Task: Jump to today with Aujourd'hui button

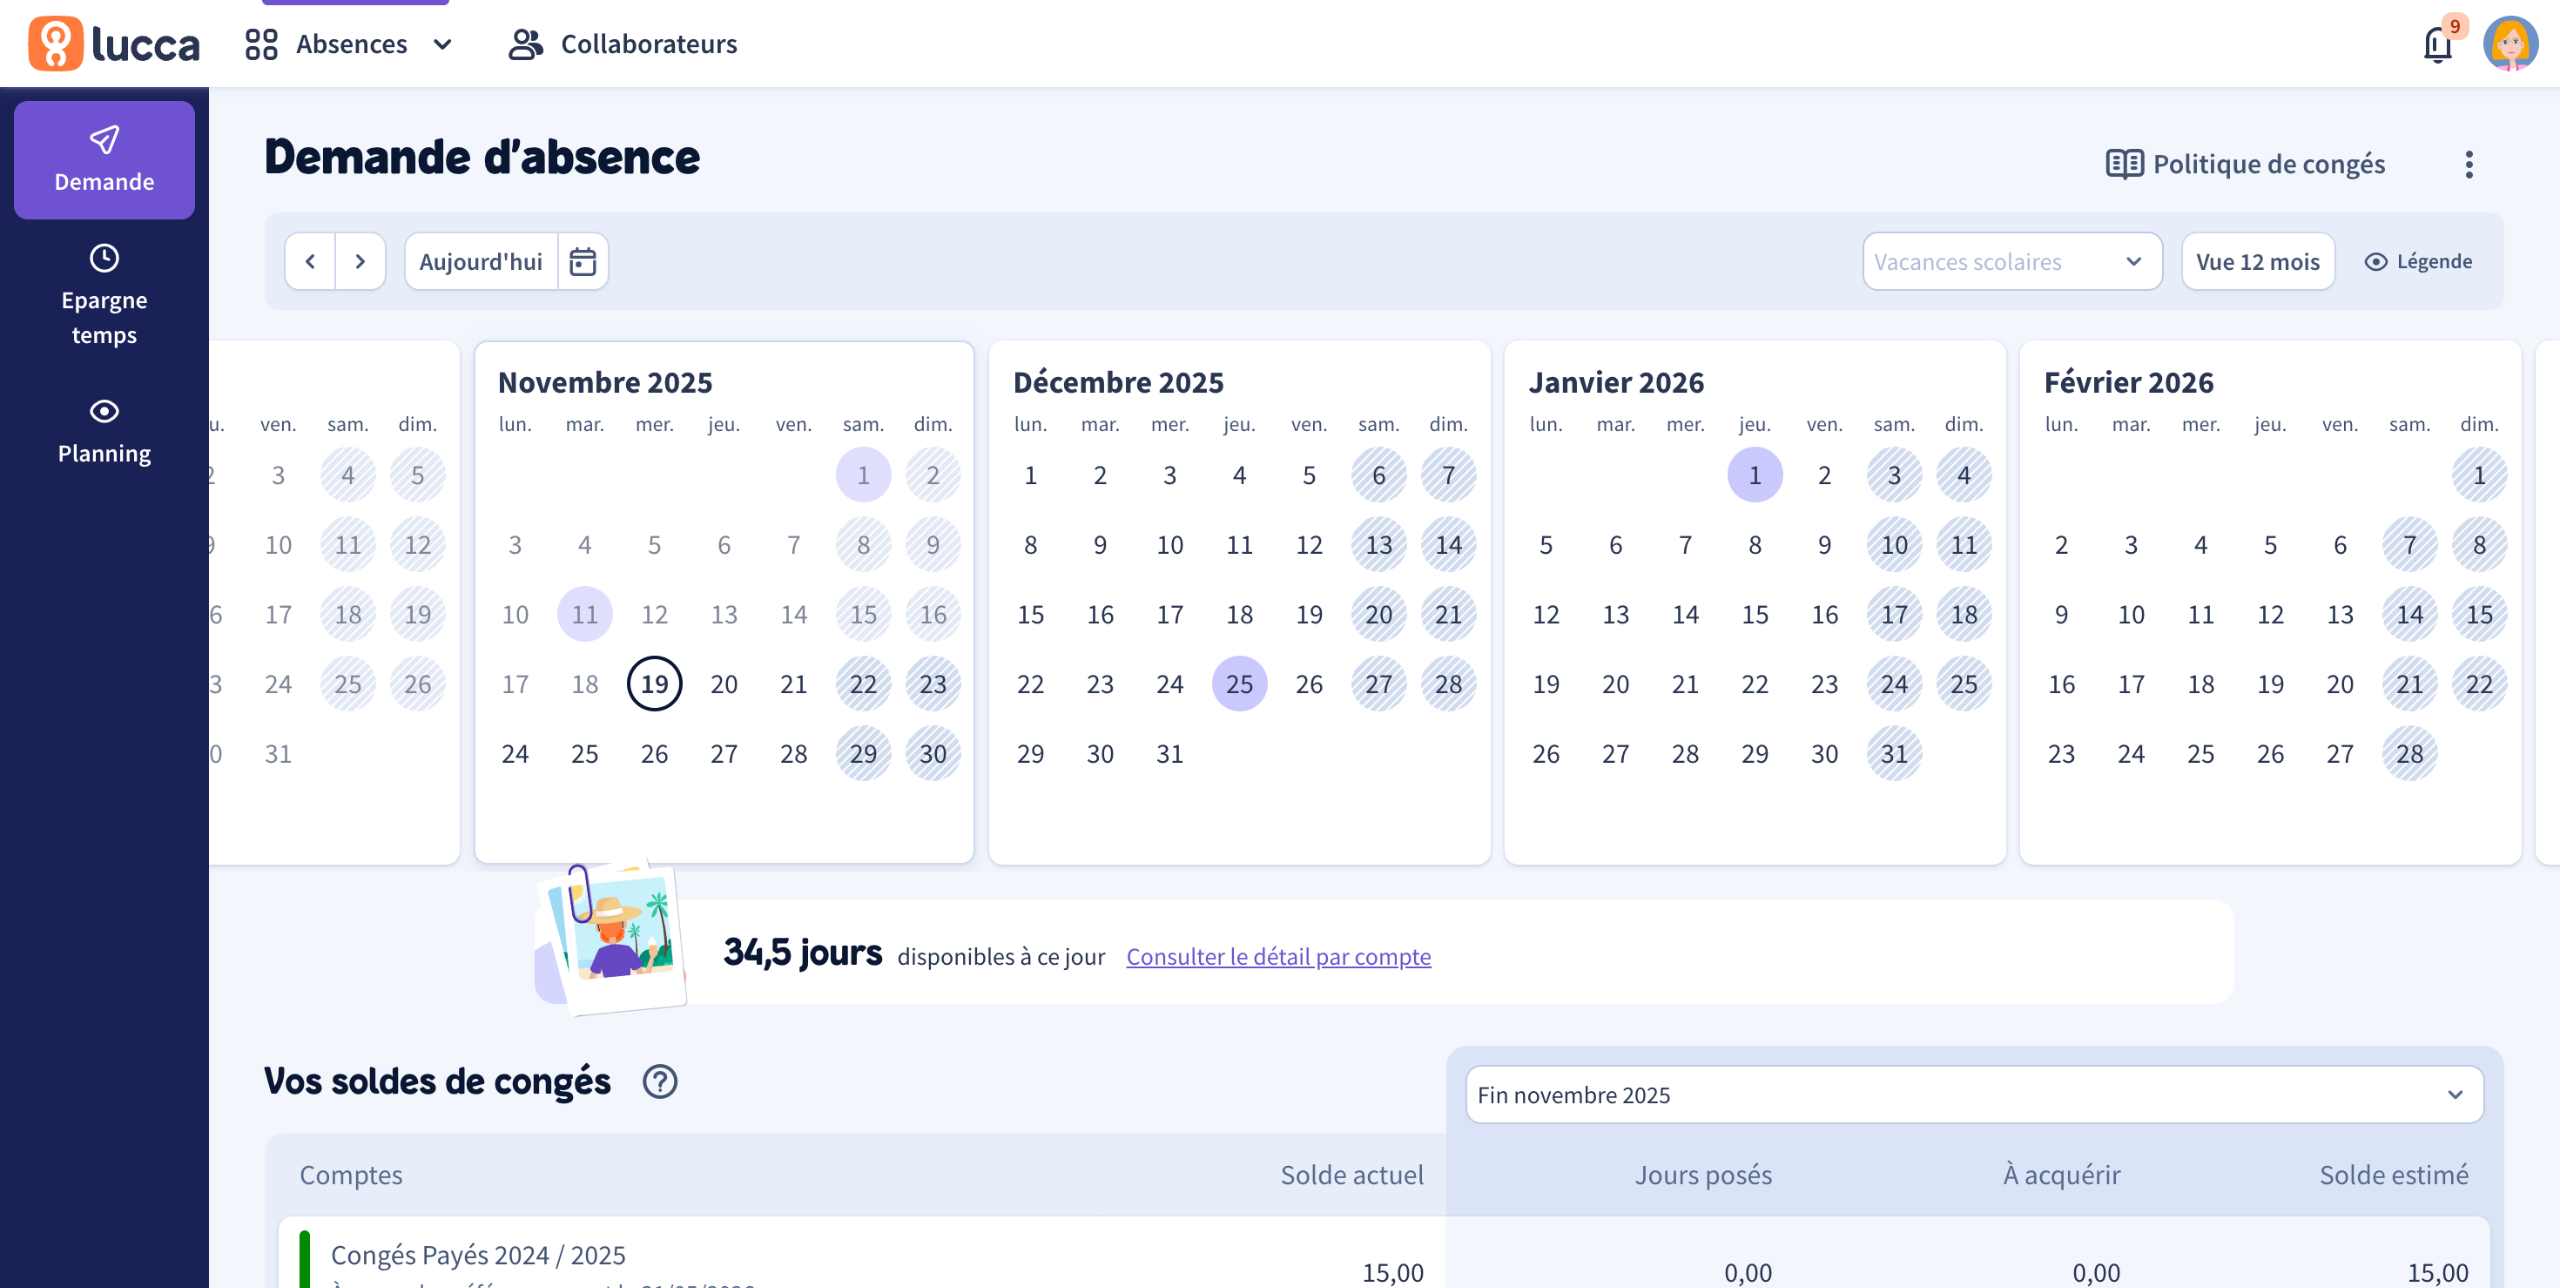Action: click(481, 262)
